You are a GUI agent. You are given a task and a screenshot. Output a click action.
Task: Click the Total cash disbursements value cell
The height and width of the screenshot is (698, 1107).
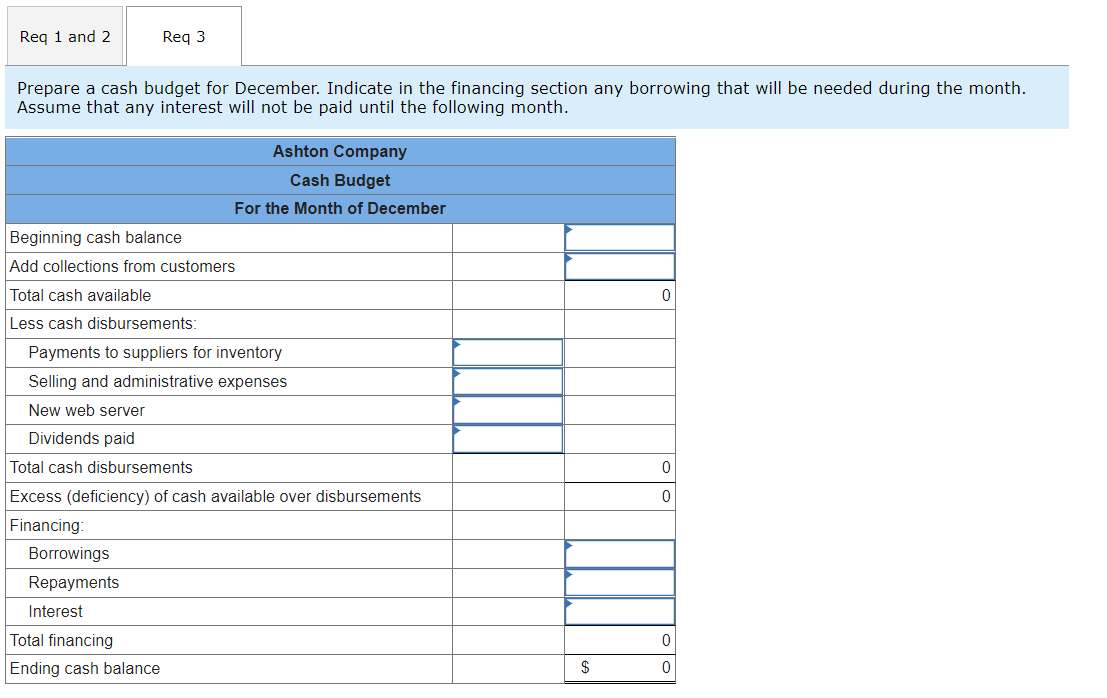coord(619,468)
